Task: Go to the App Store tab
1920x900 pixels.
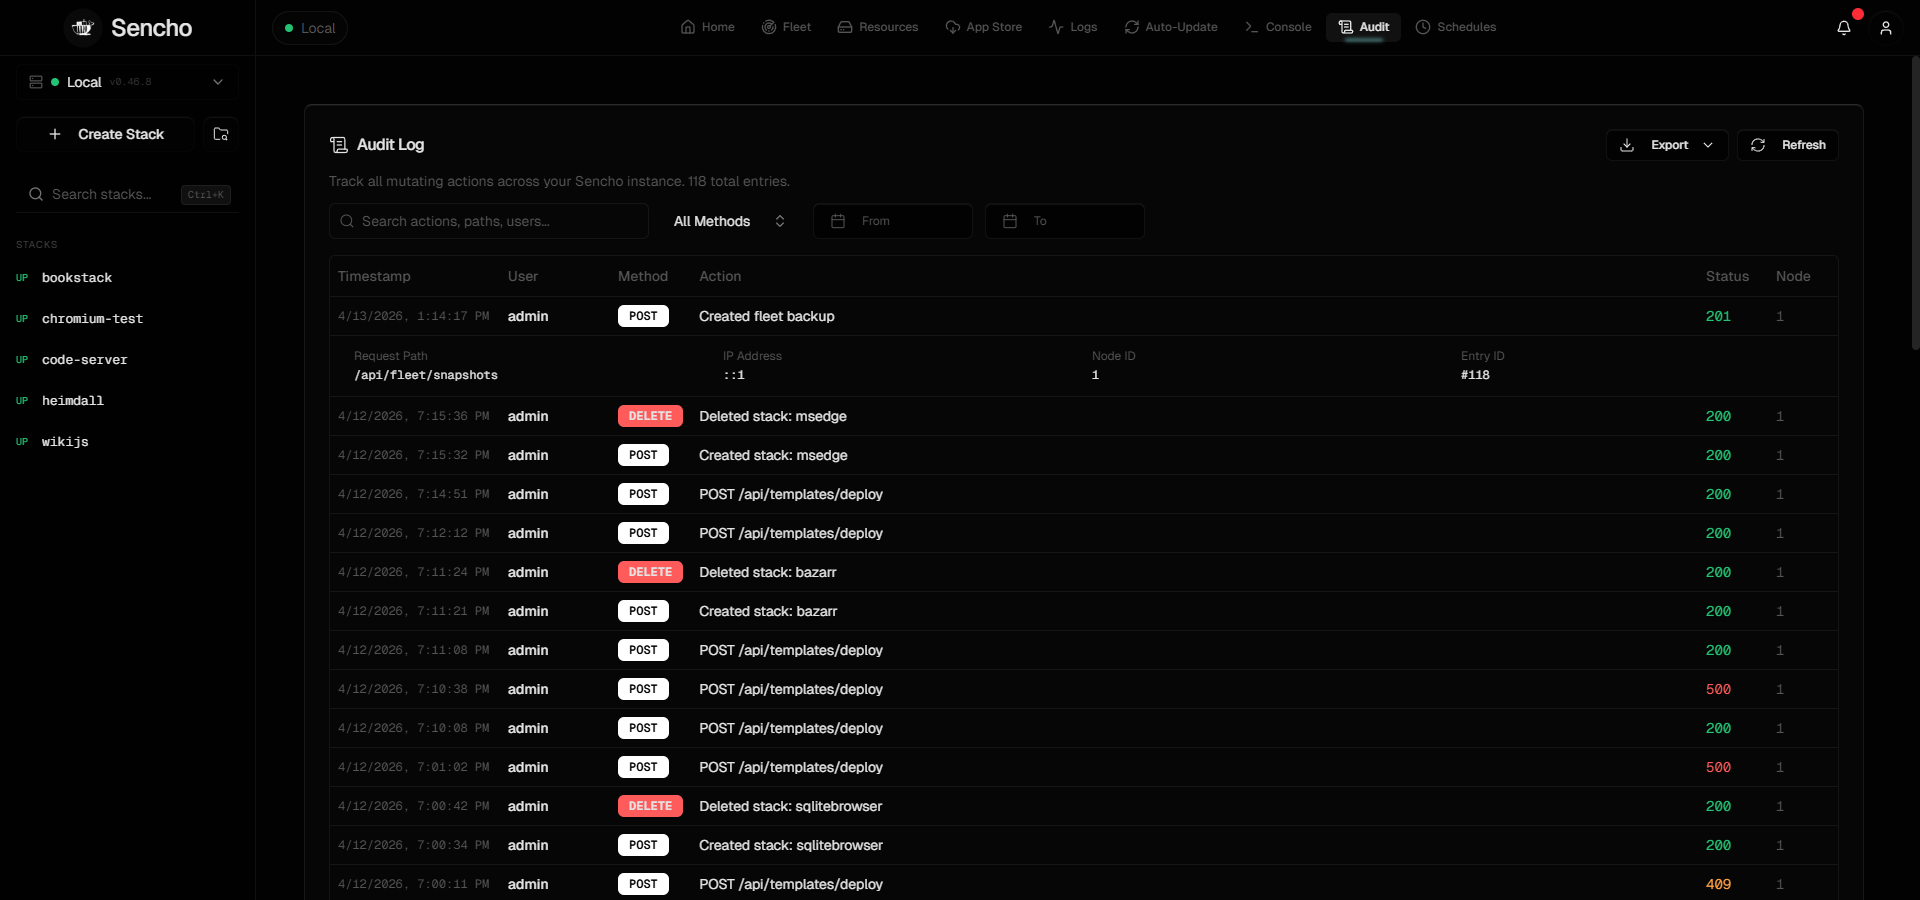Action: (x=984, y=27)
